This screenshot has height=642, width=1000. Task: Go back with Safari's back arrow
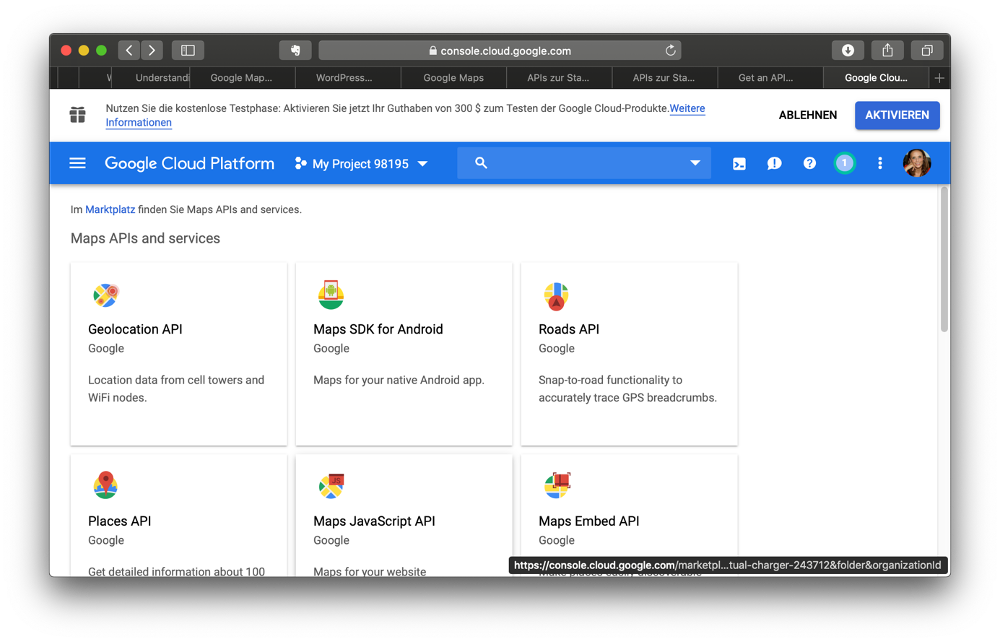pos(129,50)
